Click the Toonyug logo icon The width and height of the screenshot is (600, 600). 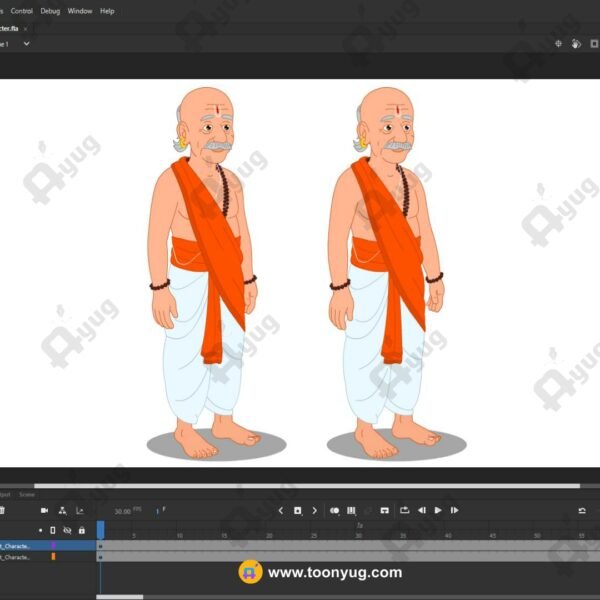coord(250,572)
